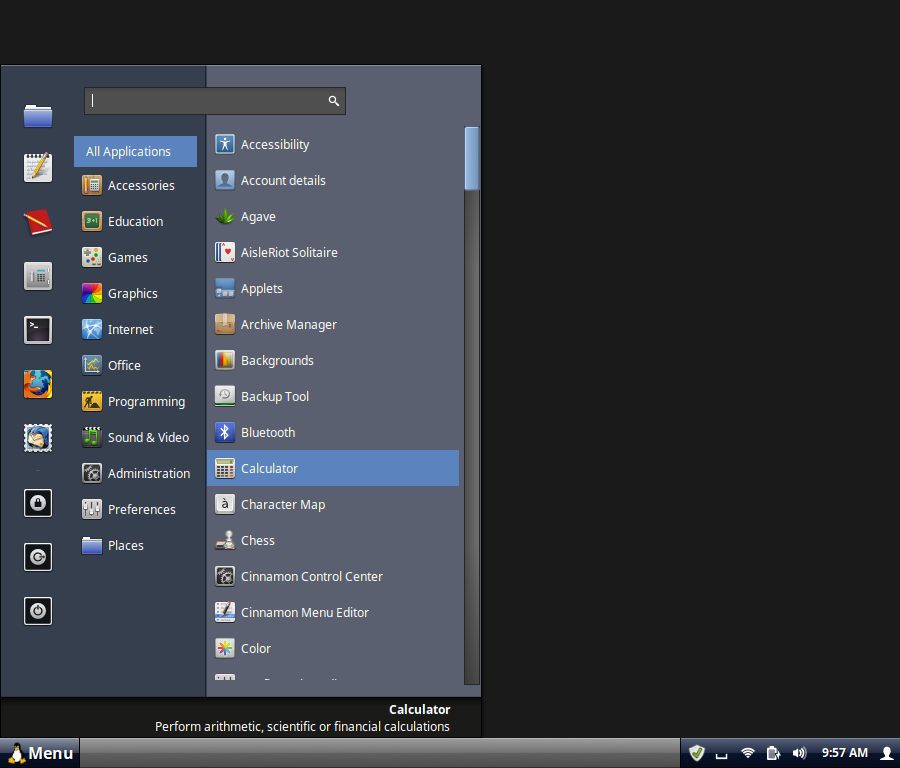
Task: Open the volume speaker tray icon
Action: (x=799, y=753)
